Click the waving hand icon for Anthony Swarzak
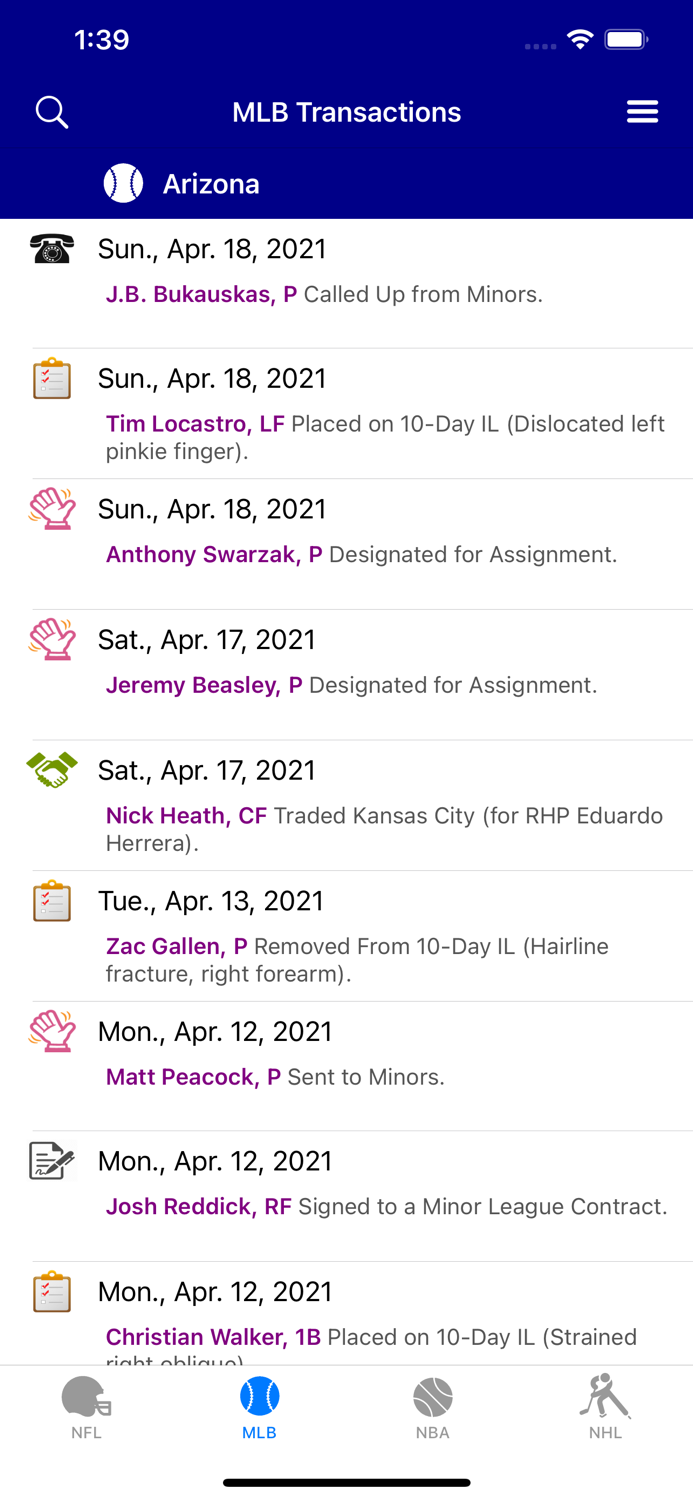693x1500 pixels. tap(51, 509)
